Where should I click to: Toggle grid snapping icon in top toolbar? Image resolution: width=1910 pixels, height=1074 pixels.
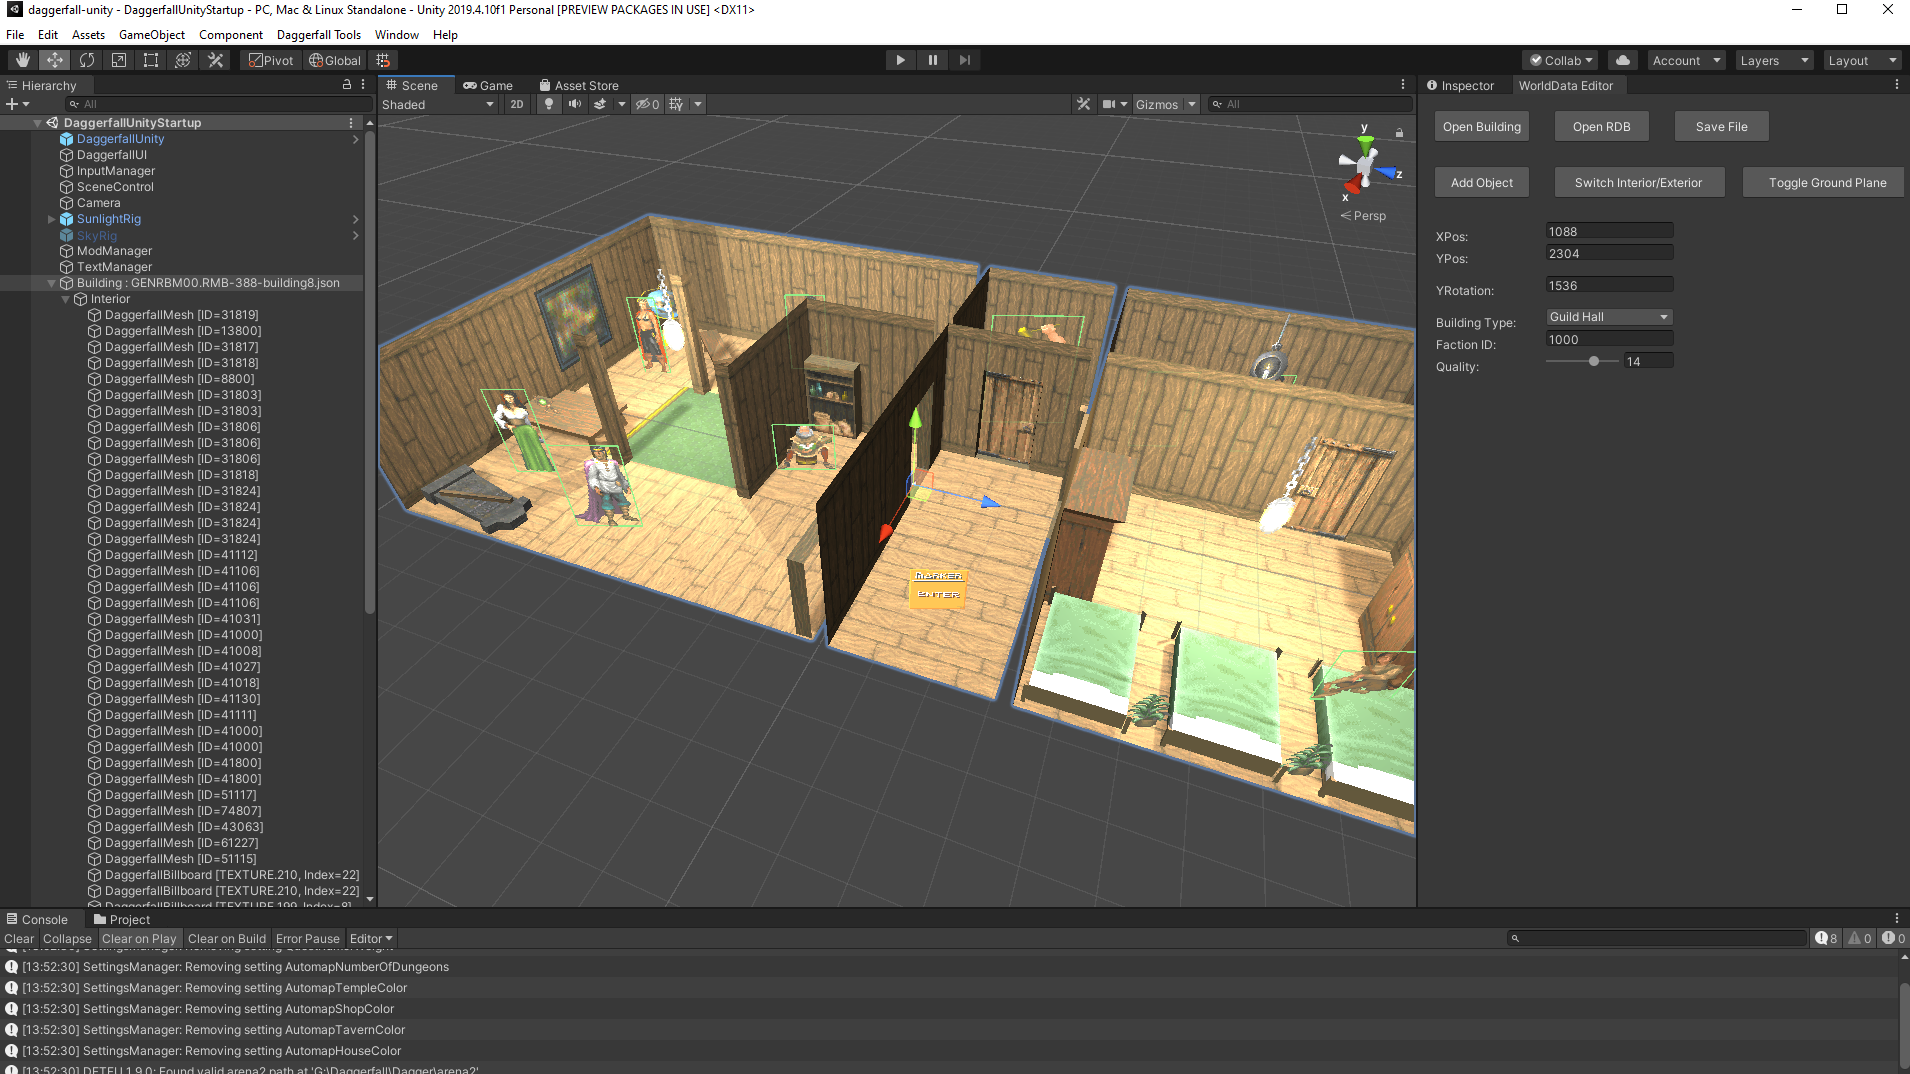pyautogui.click(x=383, y=60)
